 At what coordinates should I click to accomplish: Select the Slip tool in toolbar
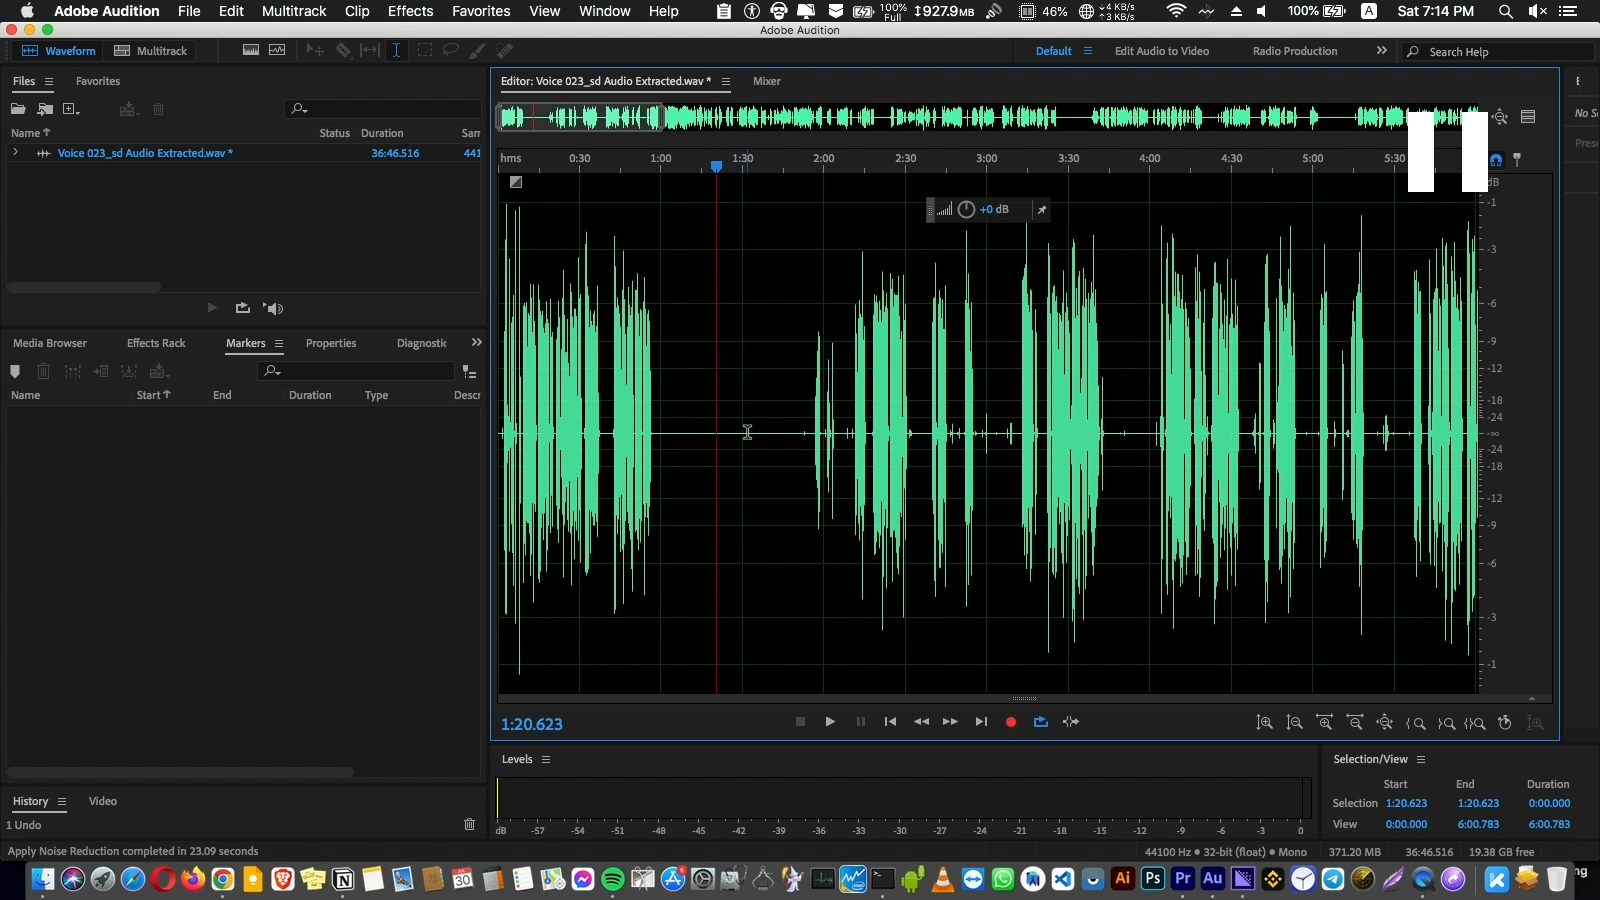pos(370,50)
